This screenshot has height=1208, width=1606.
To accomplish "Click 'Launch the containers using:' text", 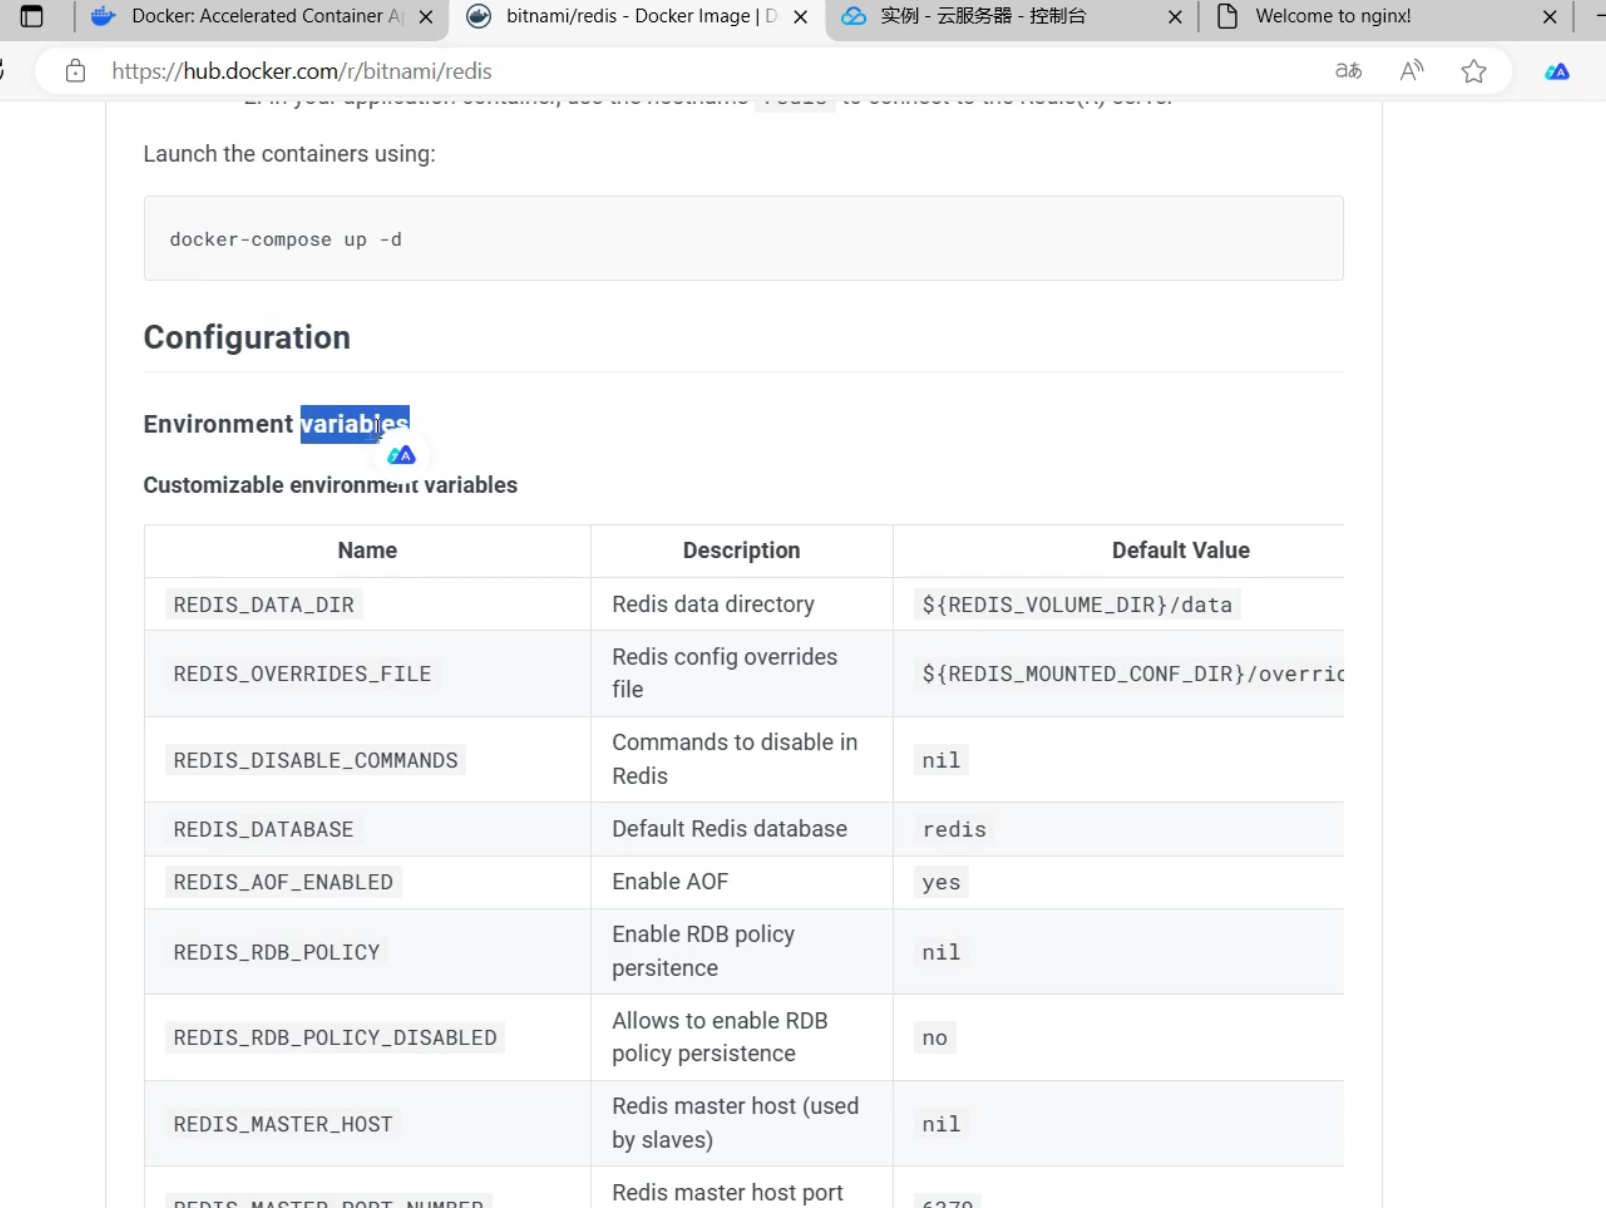I will point(289,154).
